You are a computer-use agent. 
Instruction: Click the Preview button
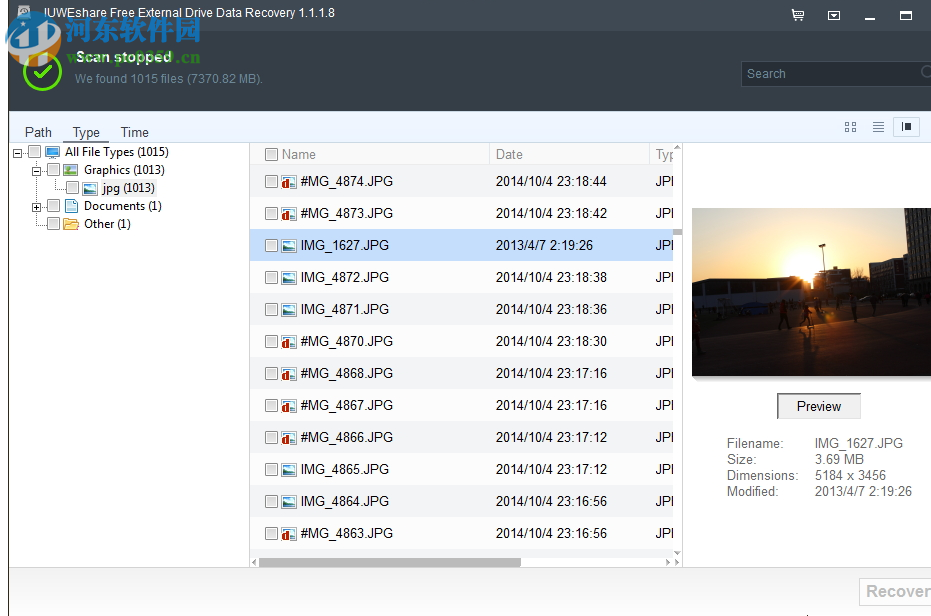click(818, 406)
